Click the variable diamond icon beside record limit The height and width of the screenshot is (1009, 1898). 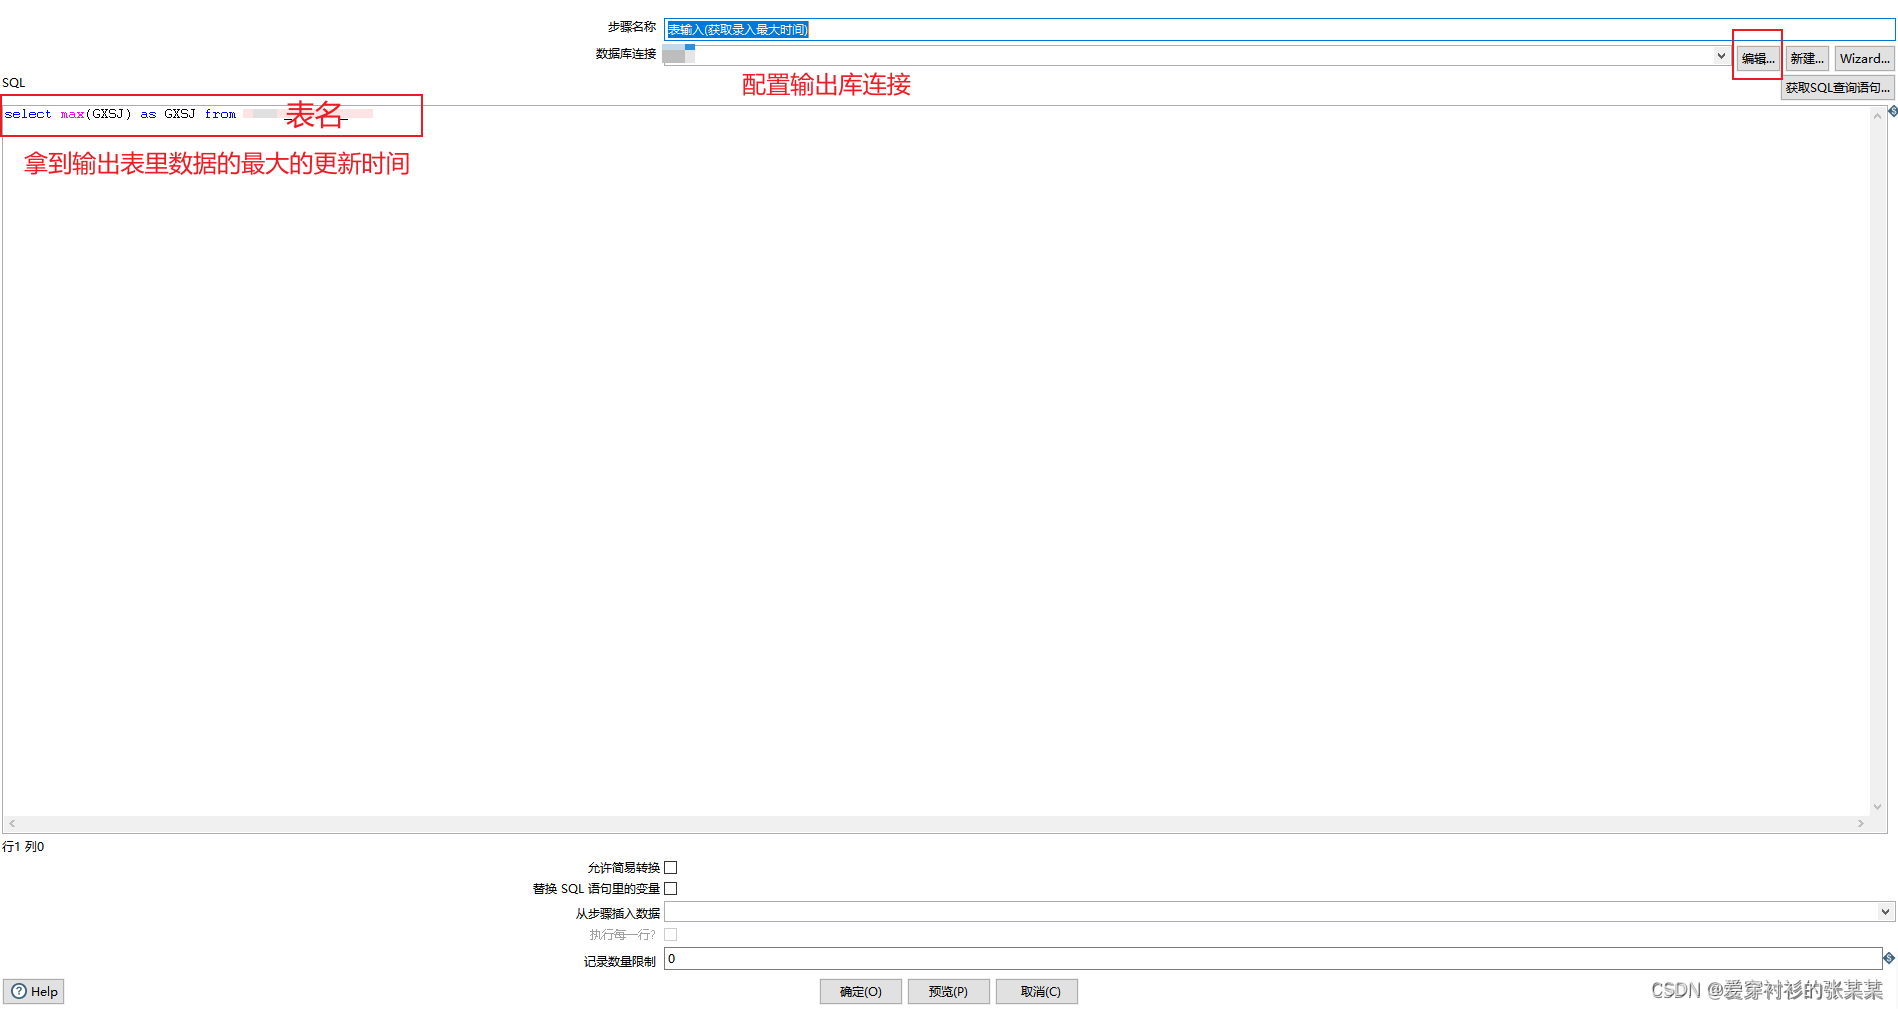pyautogui.click(x=1889, y=958)
